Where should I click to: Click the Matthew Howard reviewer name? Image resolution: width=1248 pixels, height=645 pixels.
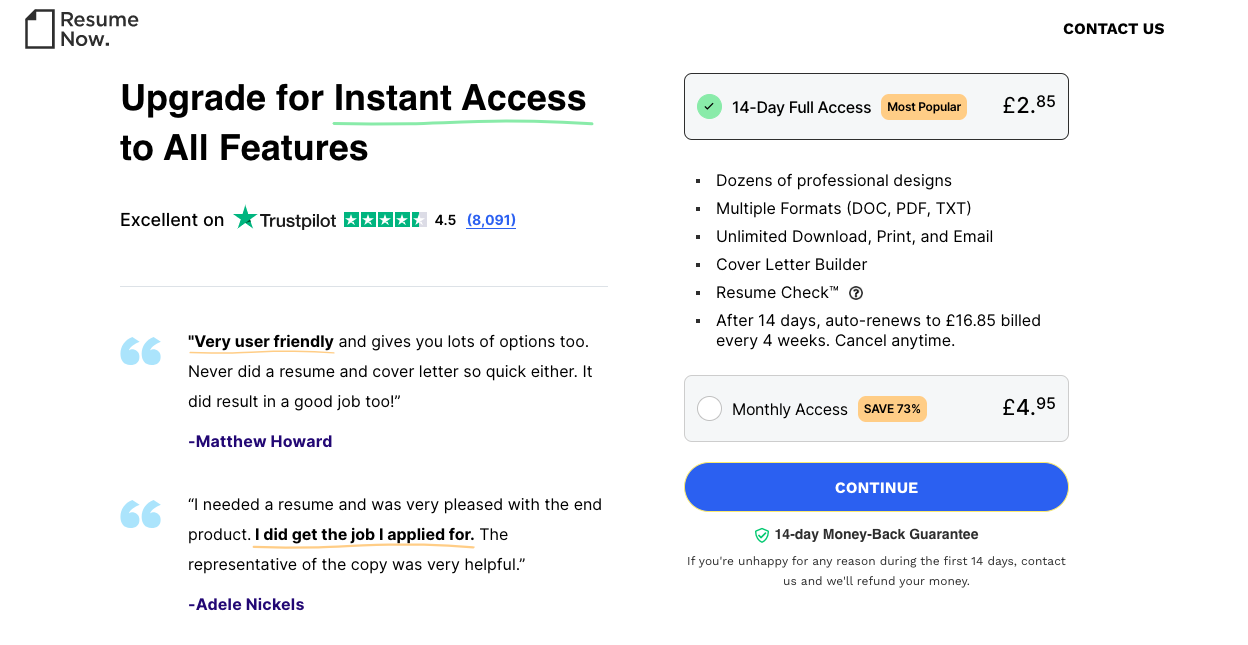260,441
